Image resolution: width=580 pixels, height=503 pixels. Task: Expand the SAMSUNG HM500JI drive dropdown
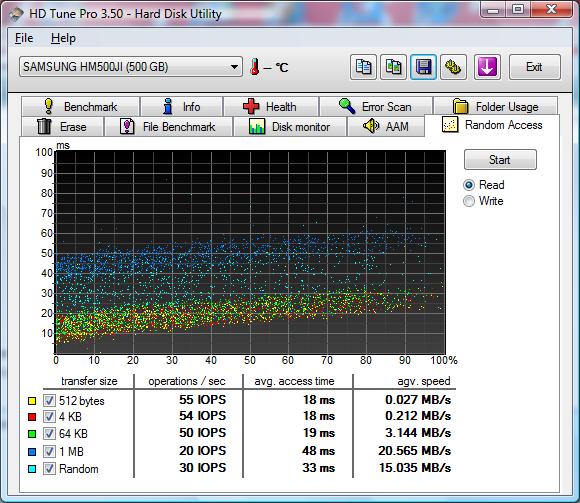click(x=131, y=67)
